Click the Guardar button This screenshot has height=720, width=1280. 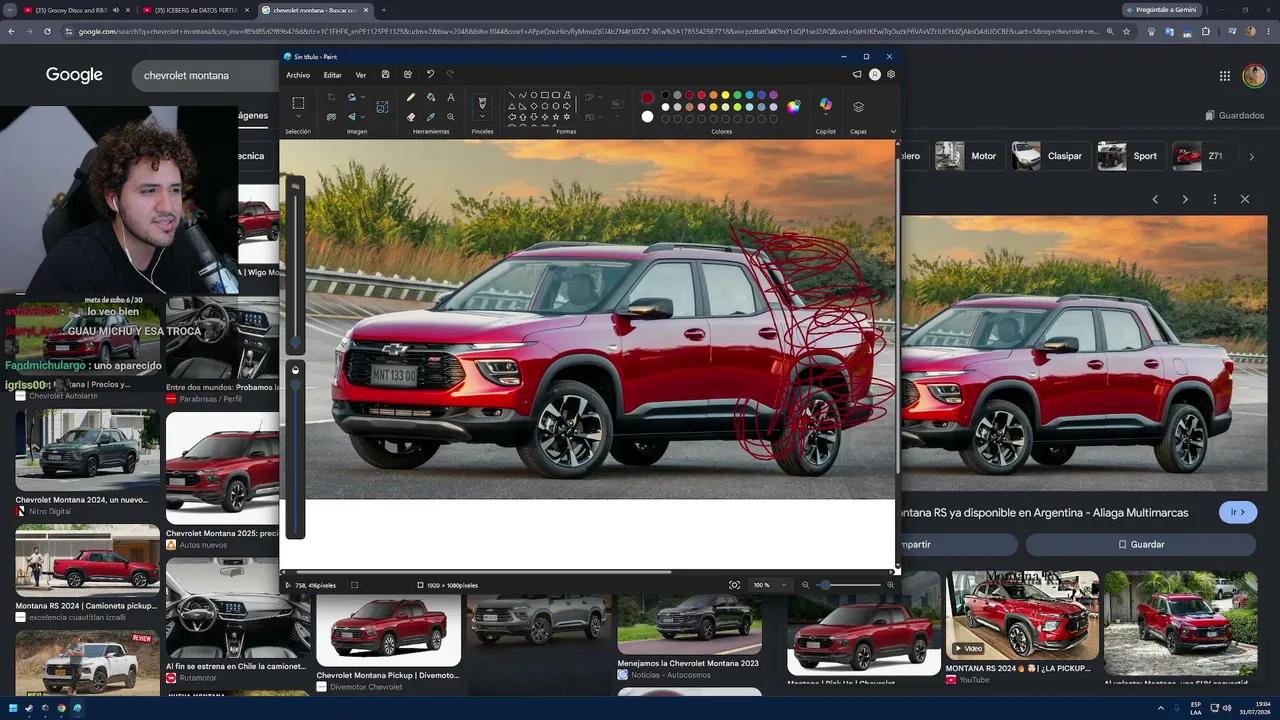coord(1140,544)
